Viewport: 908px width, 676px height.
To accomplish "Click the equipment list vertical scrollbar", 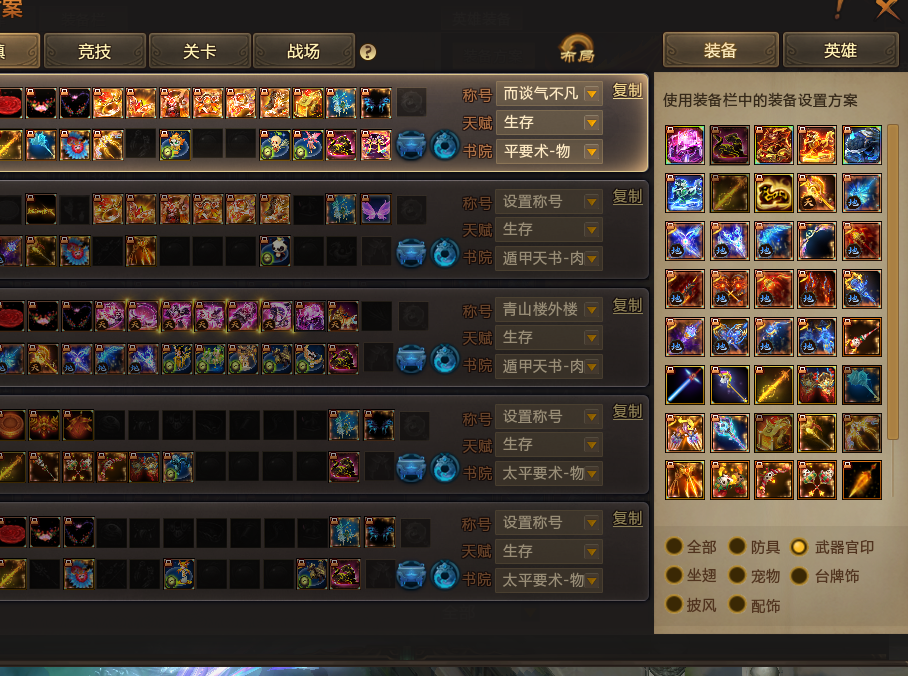I will click(x=892, y=282).
